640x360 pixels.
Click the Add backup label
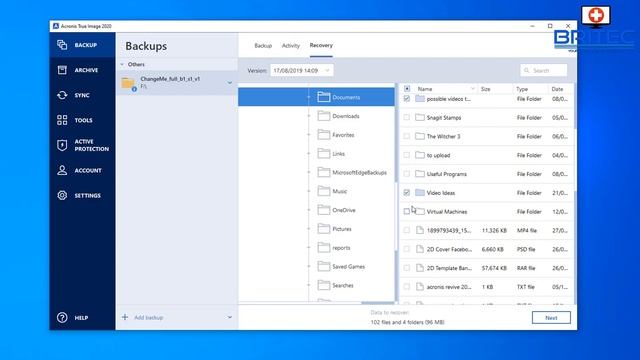[149, 317]
